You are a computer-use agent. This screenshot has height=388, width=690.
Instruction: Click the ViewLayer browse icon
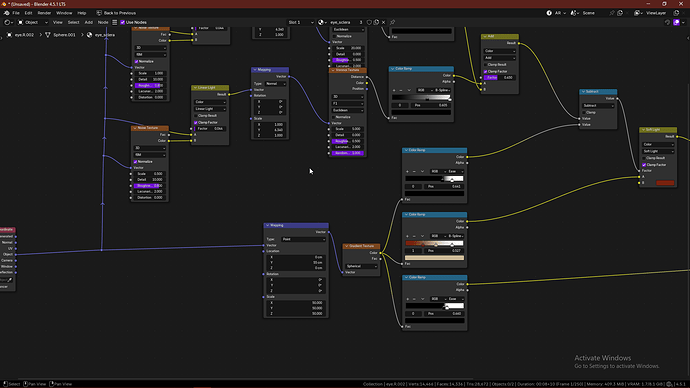[x=637, y=13]
